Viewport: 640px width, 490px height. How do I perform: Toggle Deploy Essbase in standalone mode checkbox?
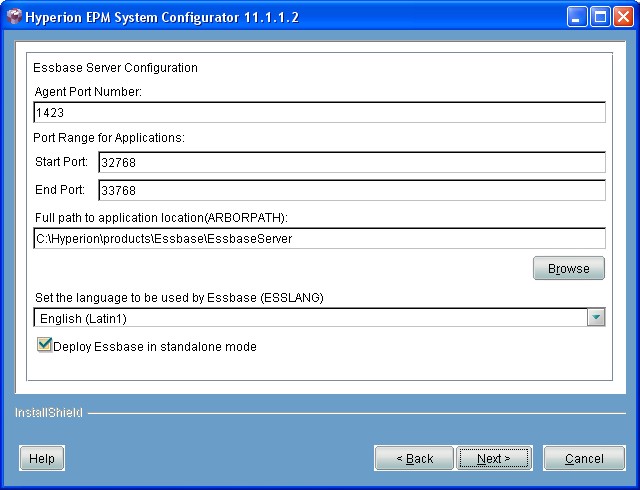(x=44, y=345)
